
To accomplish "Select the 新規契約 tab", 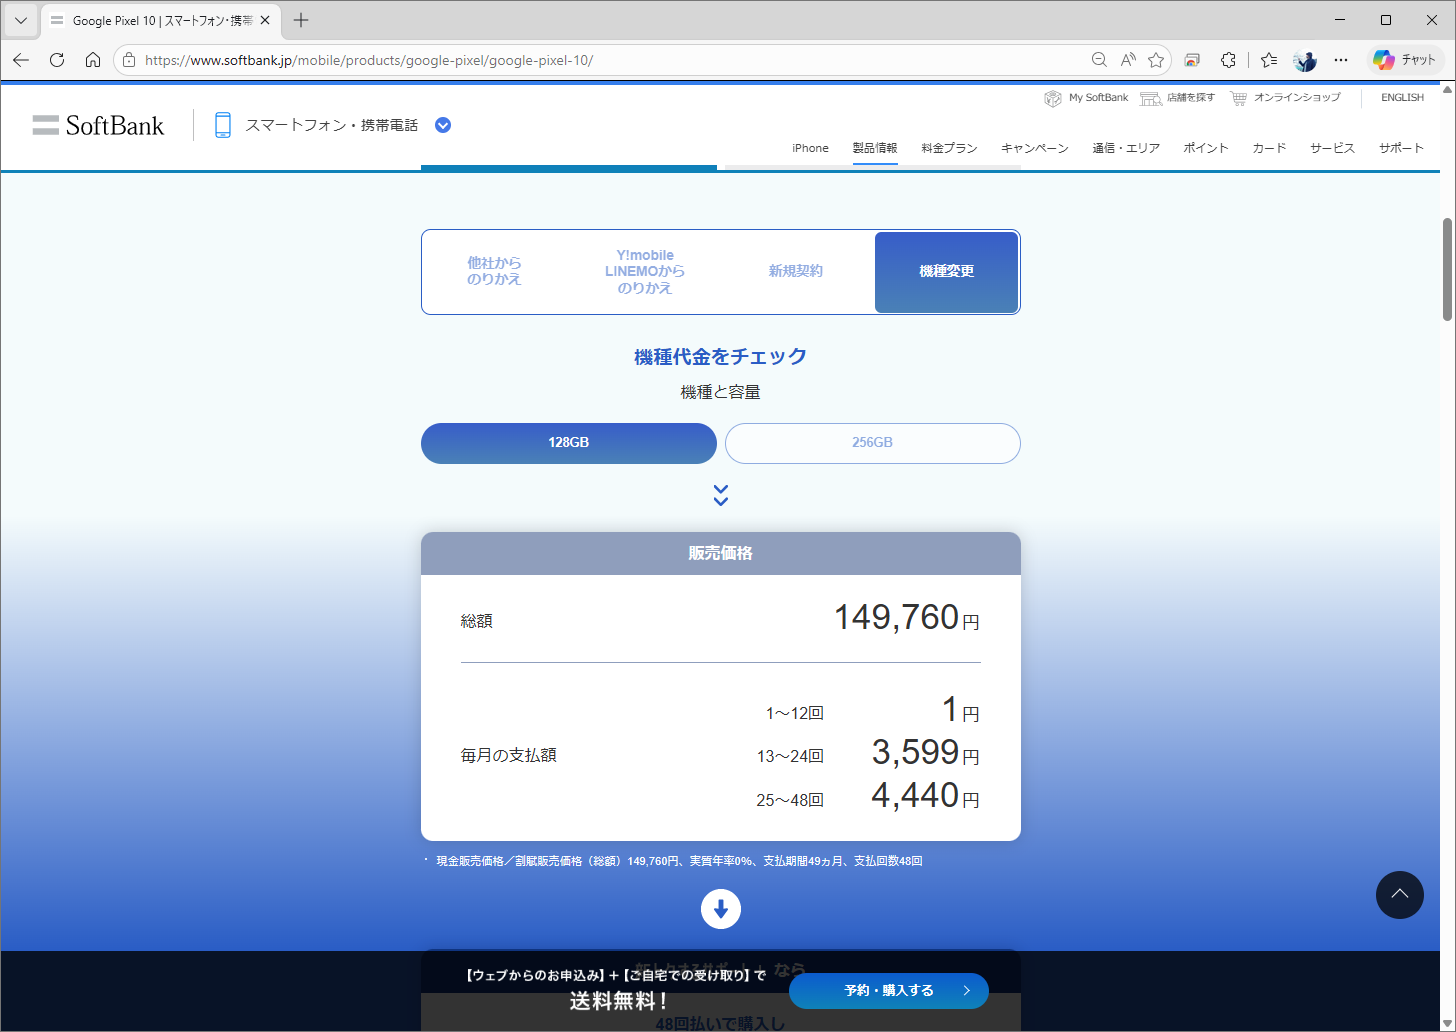I will pyautogui.click(x=796, y=272).
